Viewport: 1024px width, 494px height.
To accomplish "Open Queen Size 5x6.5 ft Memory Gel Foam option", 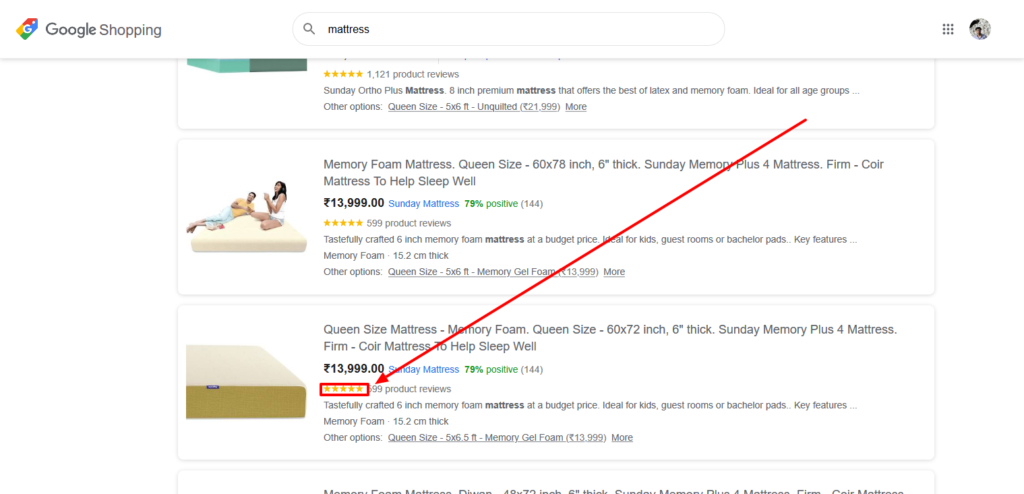I will pos(497,437).
